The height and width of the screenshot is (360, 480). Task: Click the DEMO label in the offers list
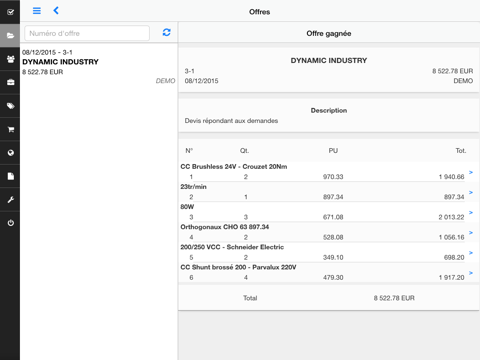tap(165, 81)
